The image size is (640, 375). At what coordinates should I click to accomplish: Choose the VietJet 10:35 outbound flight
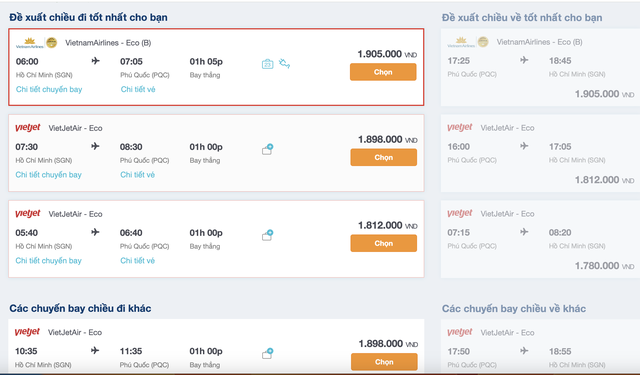(384, 362)
